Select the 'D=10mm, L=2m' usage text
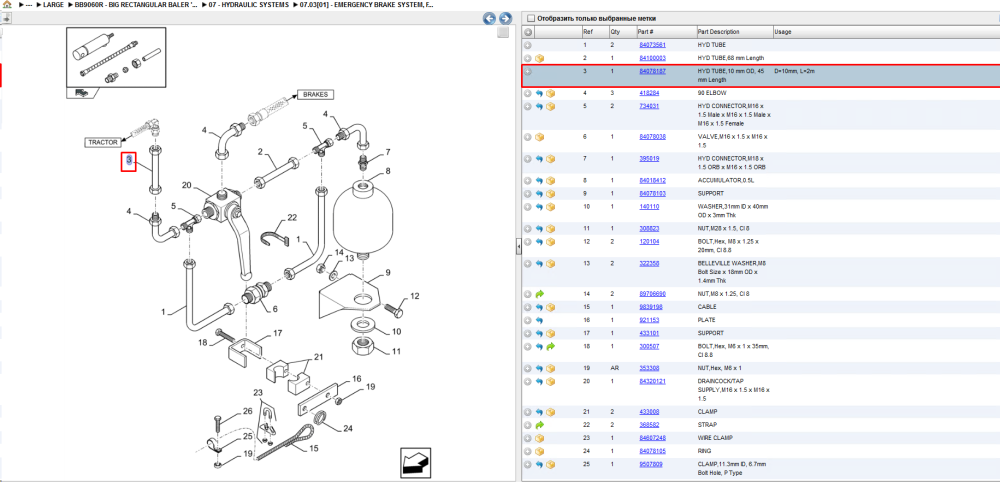Viewport: 1000px width, 482px height. [x=794, y=71]
